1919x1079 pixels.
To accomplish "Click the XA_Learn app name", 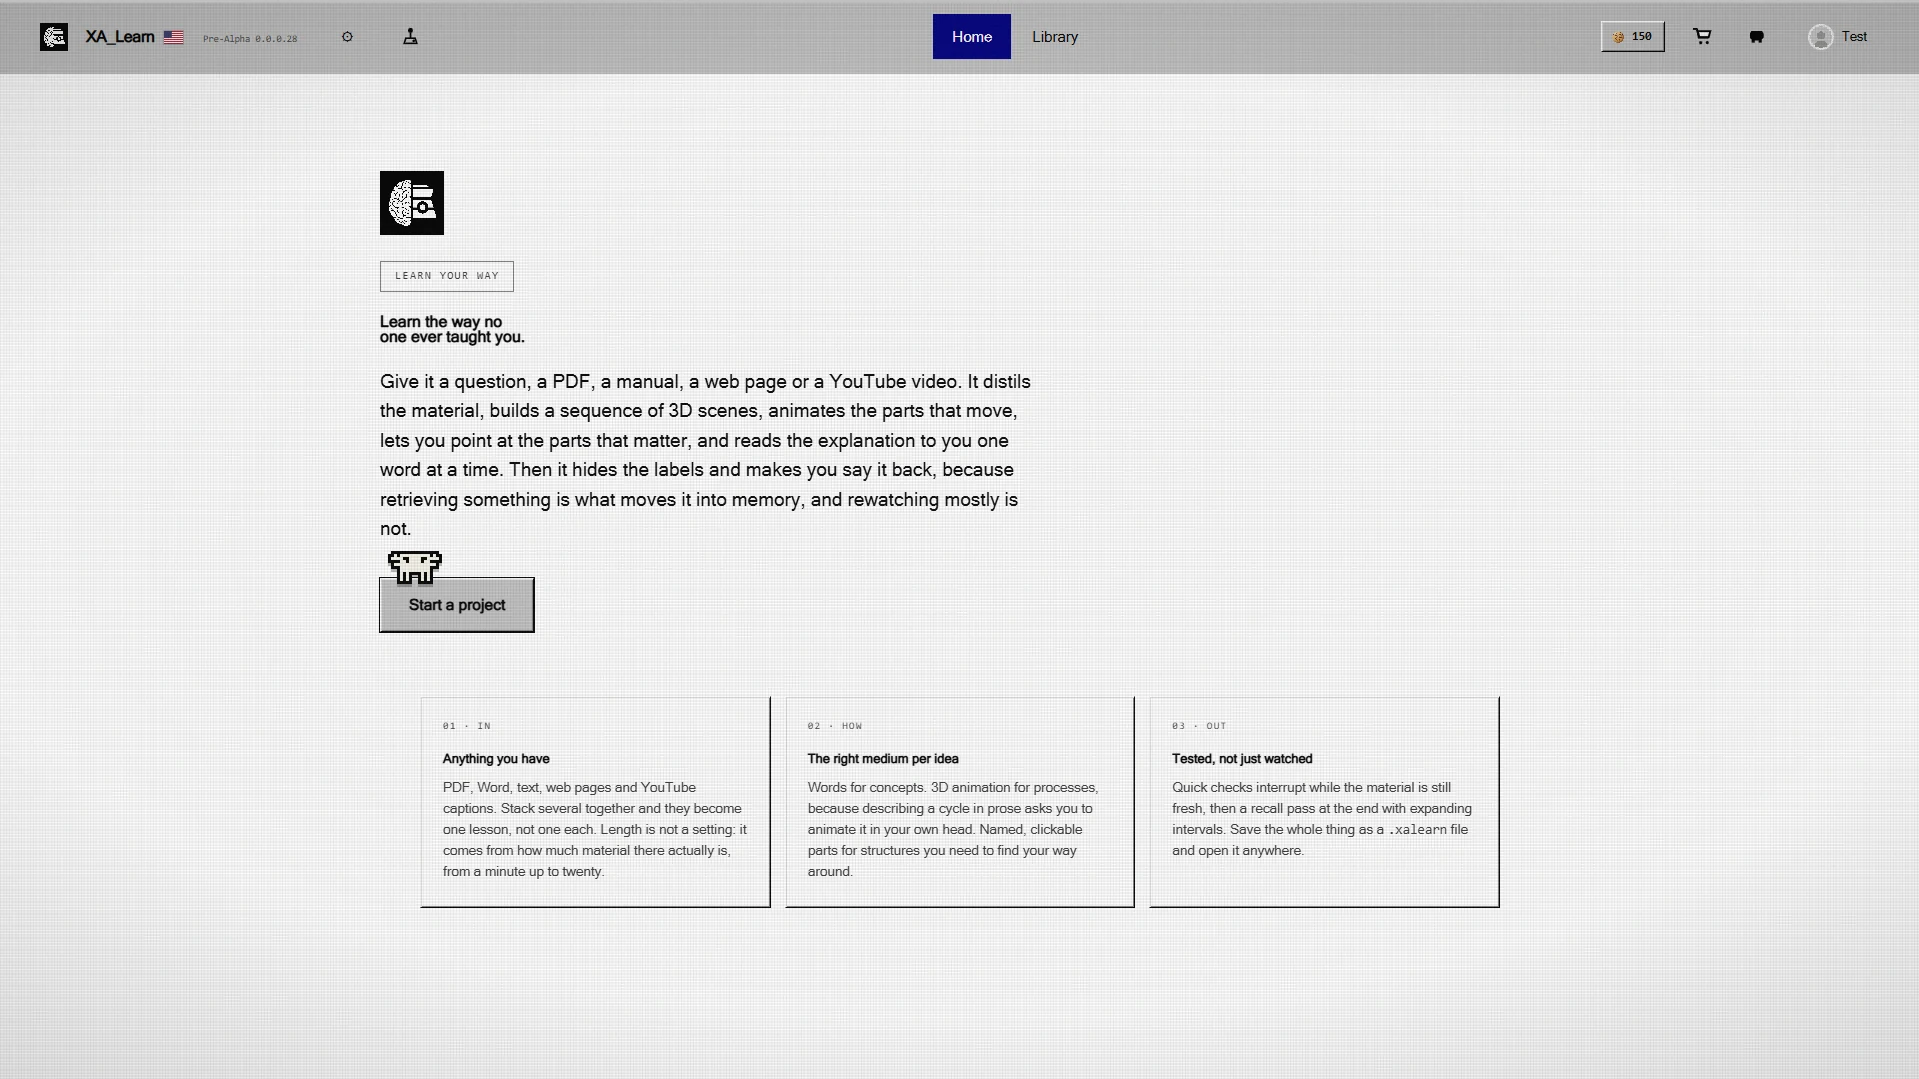I will 120,37.
